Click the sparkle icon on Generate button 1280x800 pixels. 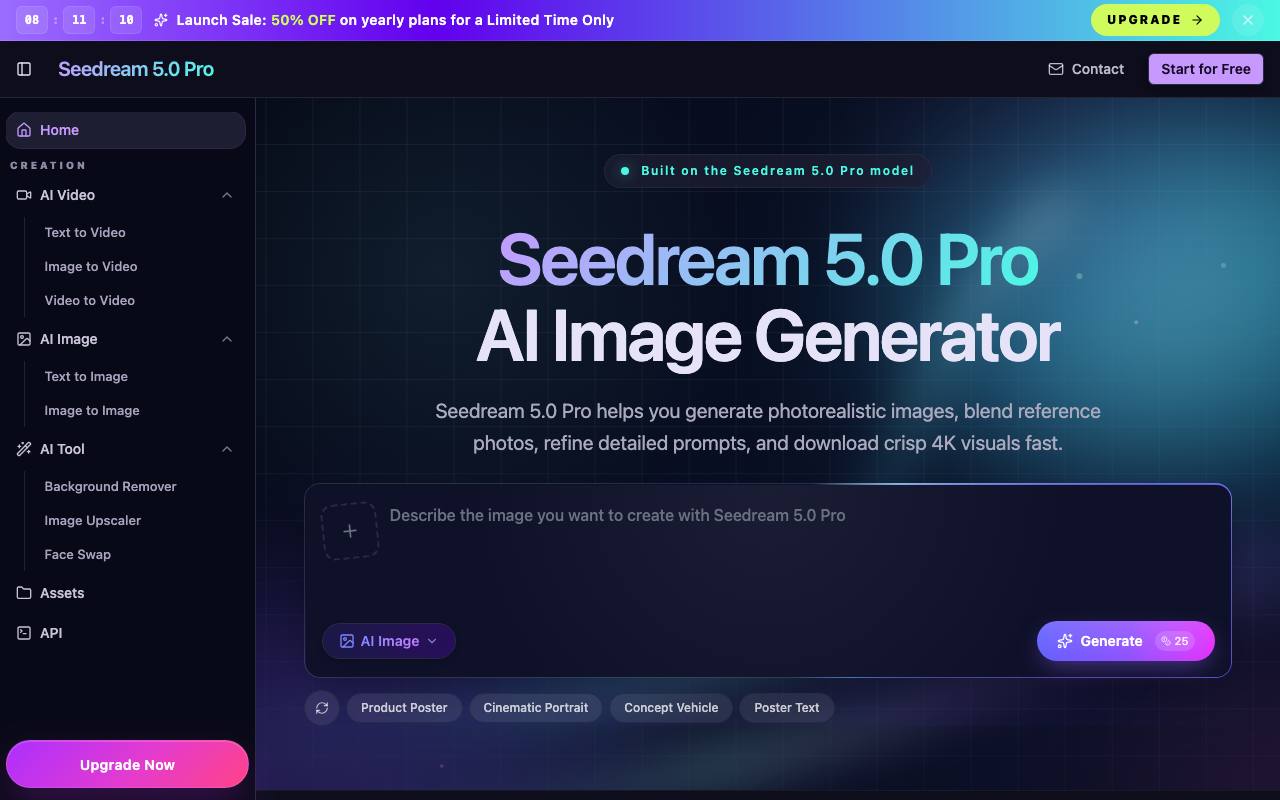(x=1065, y=641)
